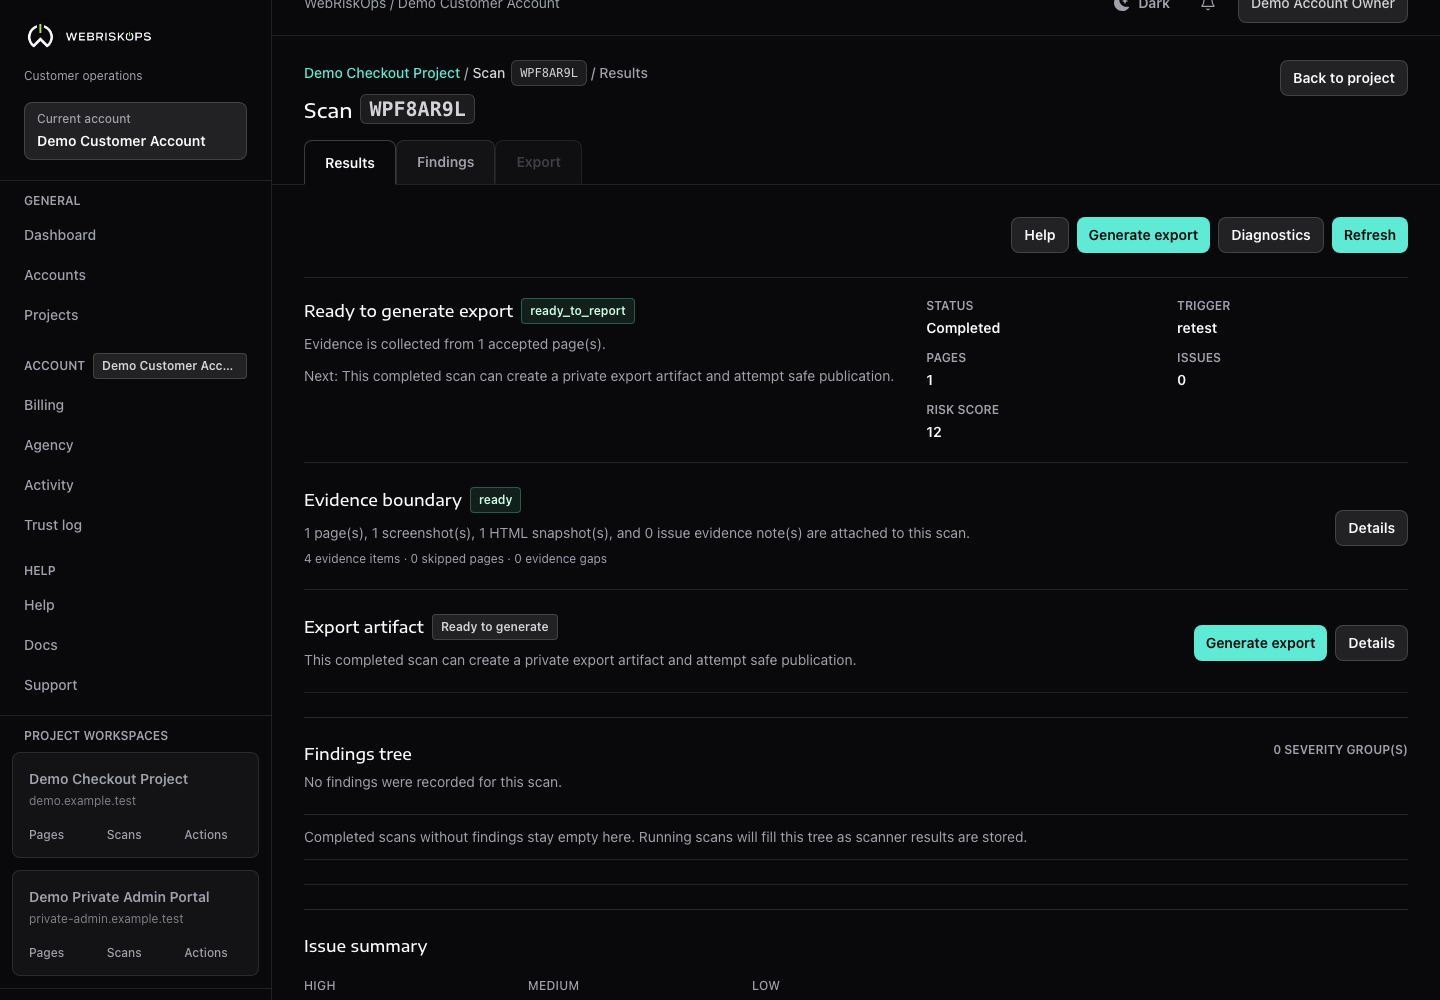This screenshot has height=1000, width=1440.
Task: Open Trust log page
Action: 53,525
